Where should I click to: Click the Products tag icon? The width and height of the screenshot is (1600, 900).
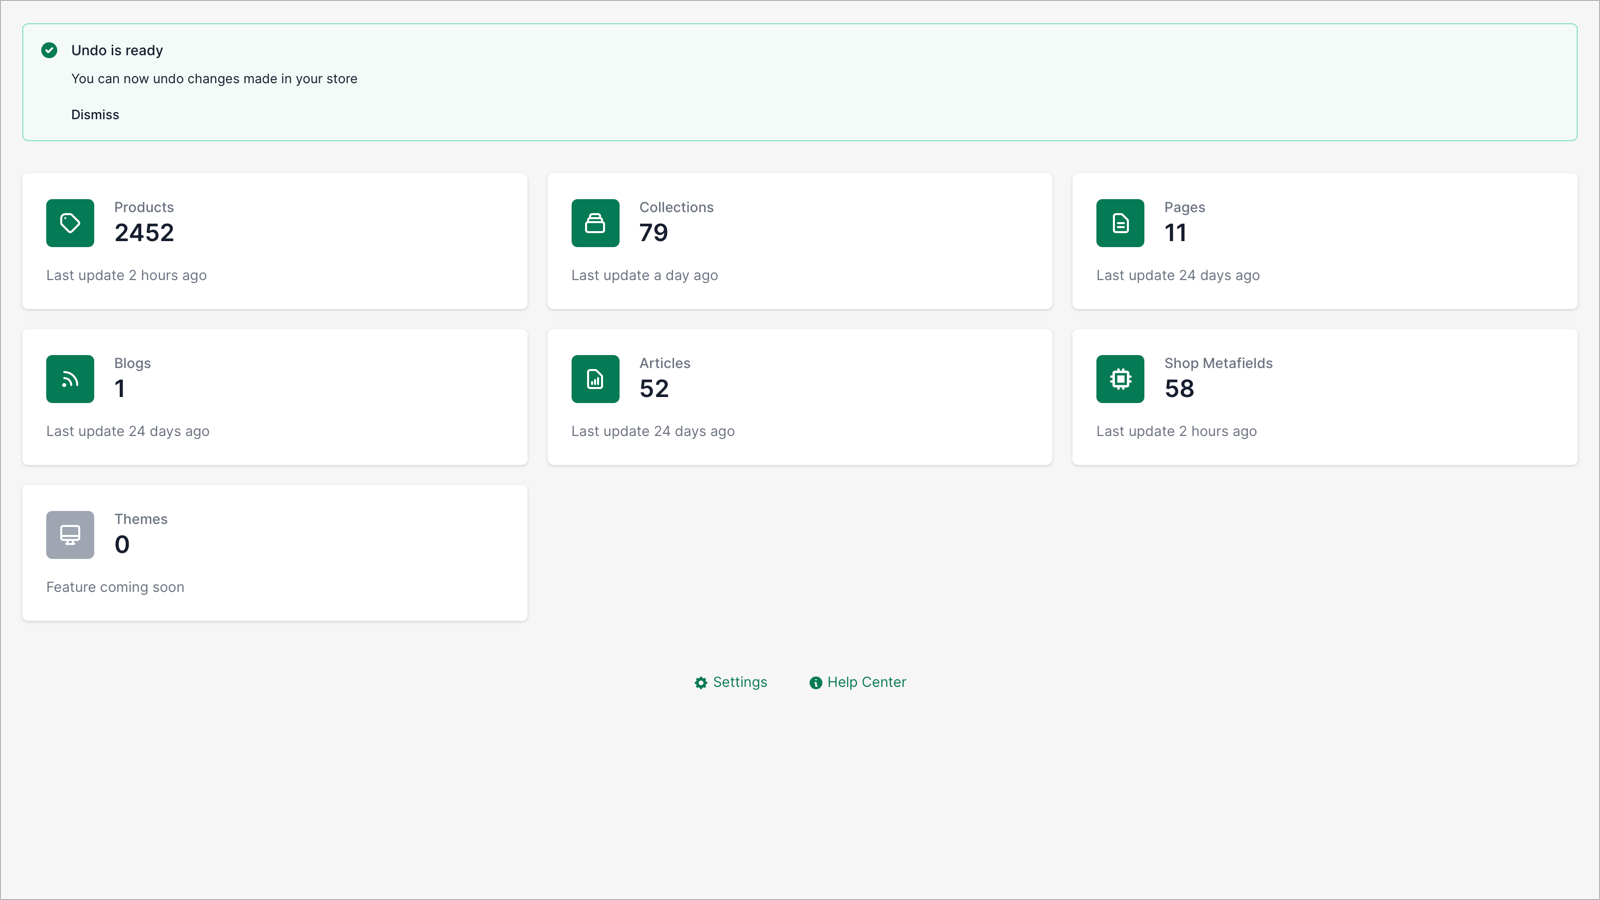pyautogui.click(x=69, y=223)
